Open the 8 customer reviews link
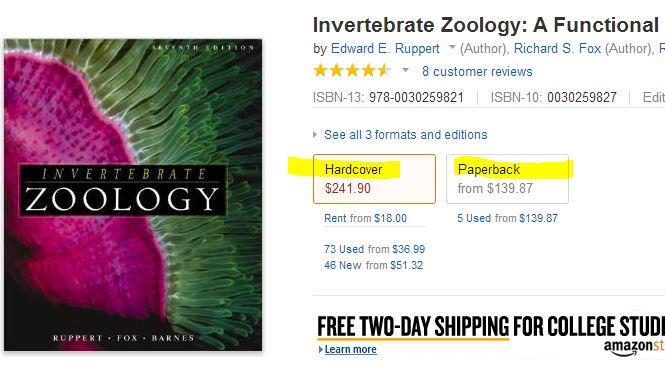The width and height of the screenshot is (665, 380). 477,72
